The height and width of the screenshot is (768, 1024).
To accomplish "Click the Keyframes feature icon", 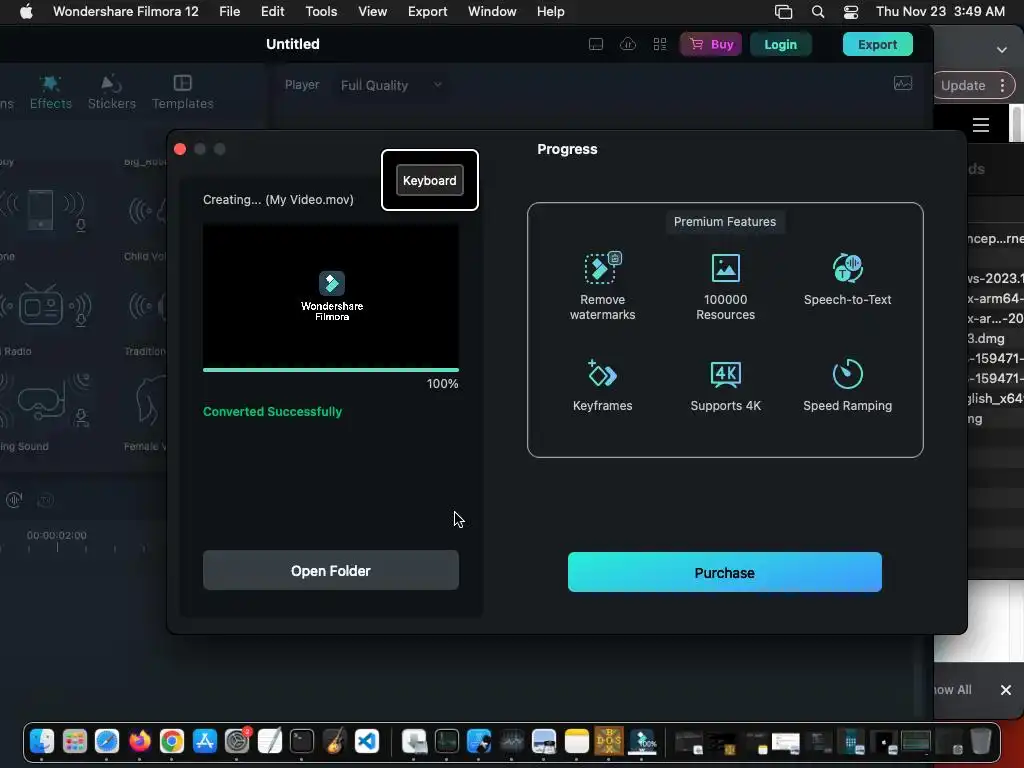I will (x=601, y=374).
